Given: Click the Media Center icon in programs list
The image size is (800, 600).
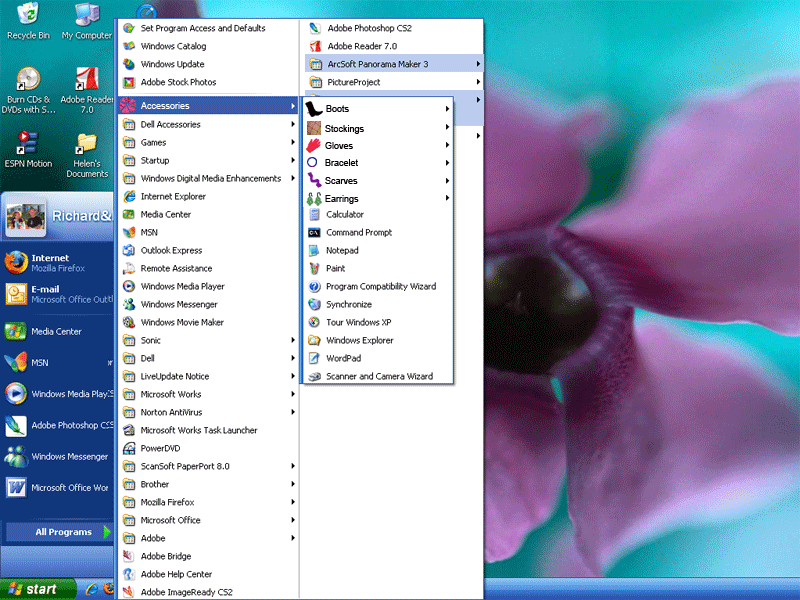Looking at the screenshot, I should (129, 214).
